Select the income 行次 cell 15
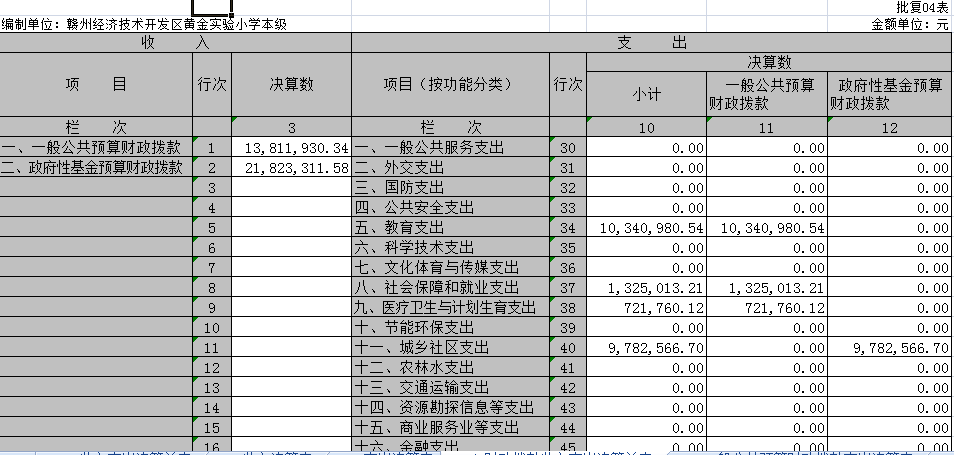954x455 pixels. tap(212, 427)
